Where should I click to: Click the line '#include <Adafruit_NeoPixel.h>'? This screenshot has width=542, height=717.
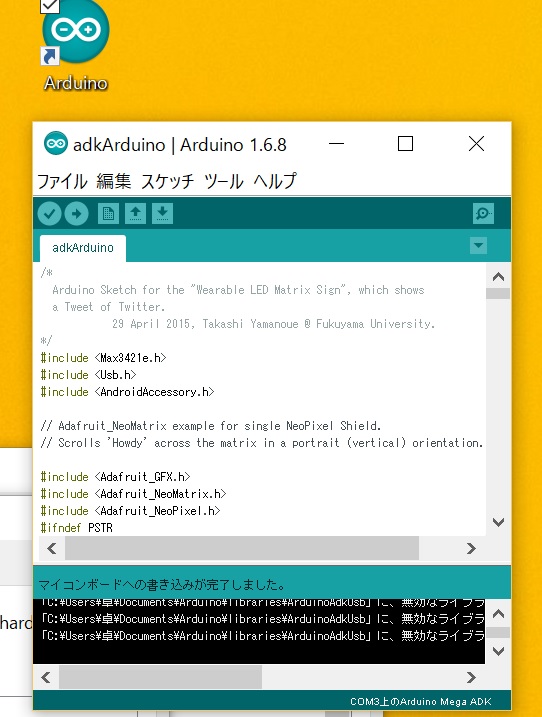130,511
